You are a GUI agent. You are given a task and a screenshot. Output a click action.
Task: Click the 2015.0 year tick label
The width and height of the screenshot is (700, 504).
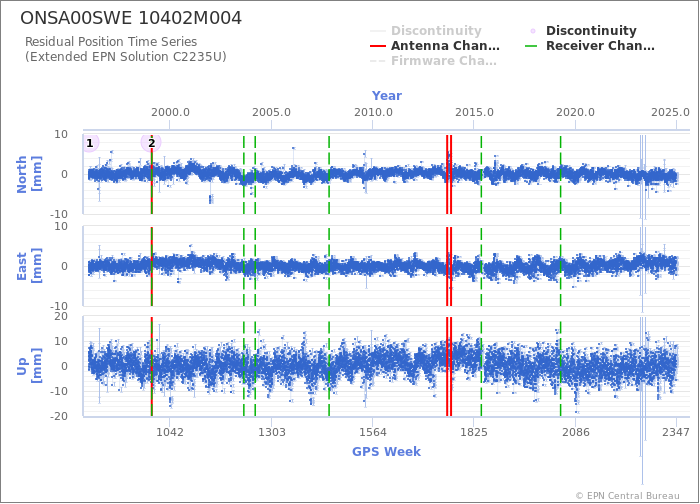pyautogui.click(x=474, y=112)
